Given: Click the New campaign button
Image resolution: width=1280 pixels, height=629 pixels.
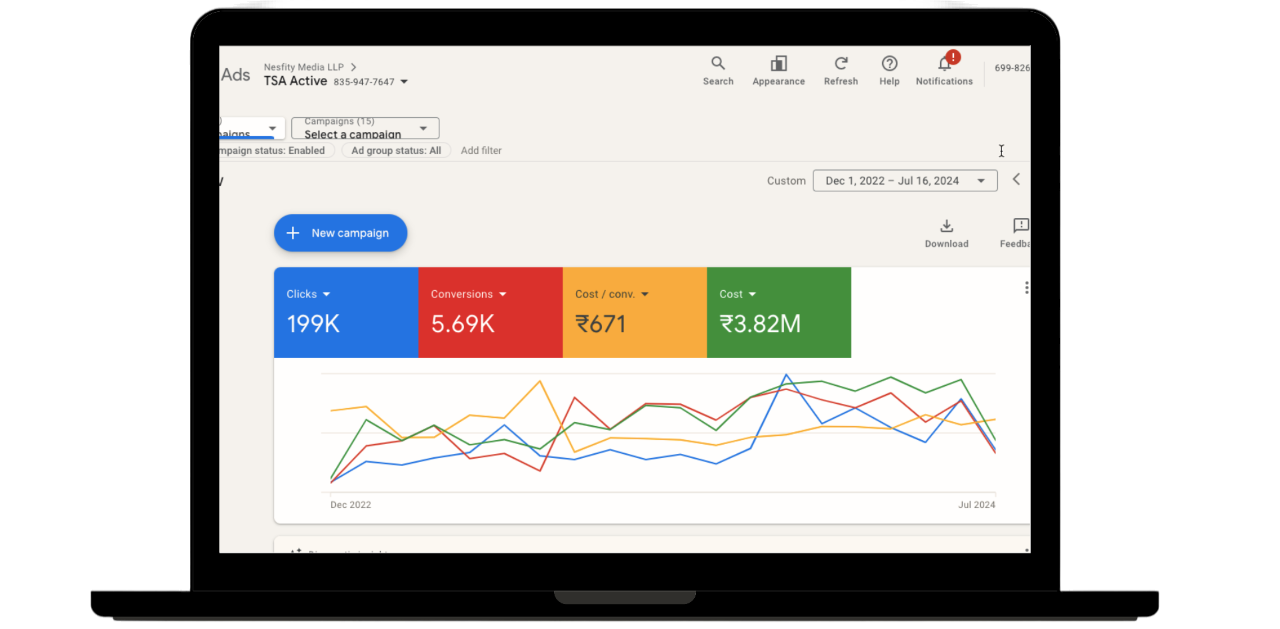Looking at the screenshot, I should 341,233.
